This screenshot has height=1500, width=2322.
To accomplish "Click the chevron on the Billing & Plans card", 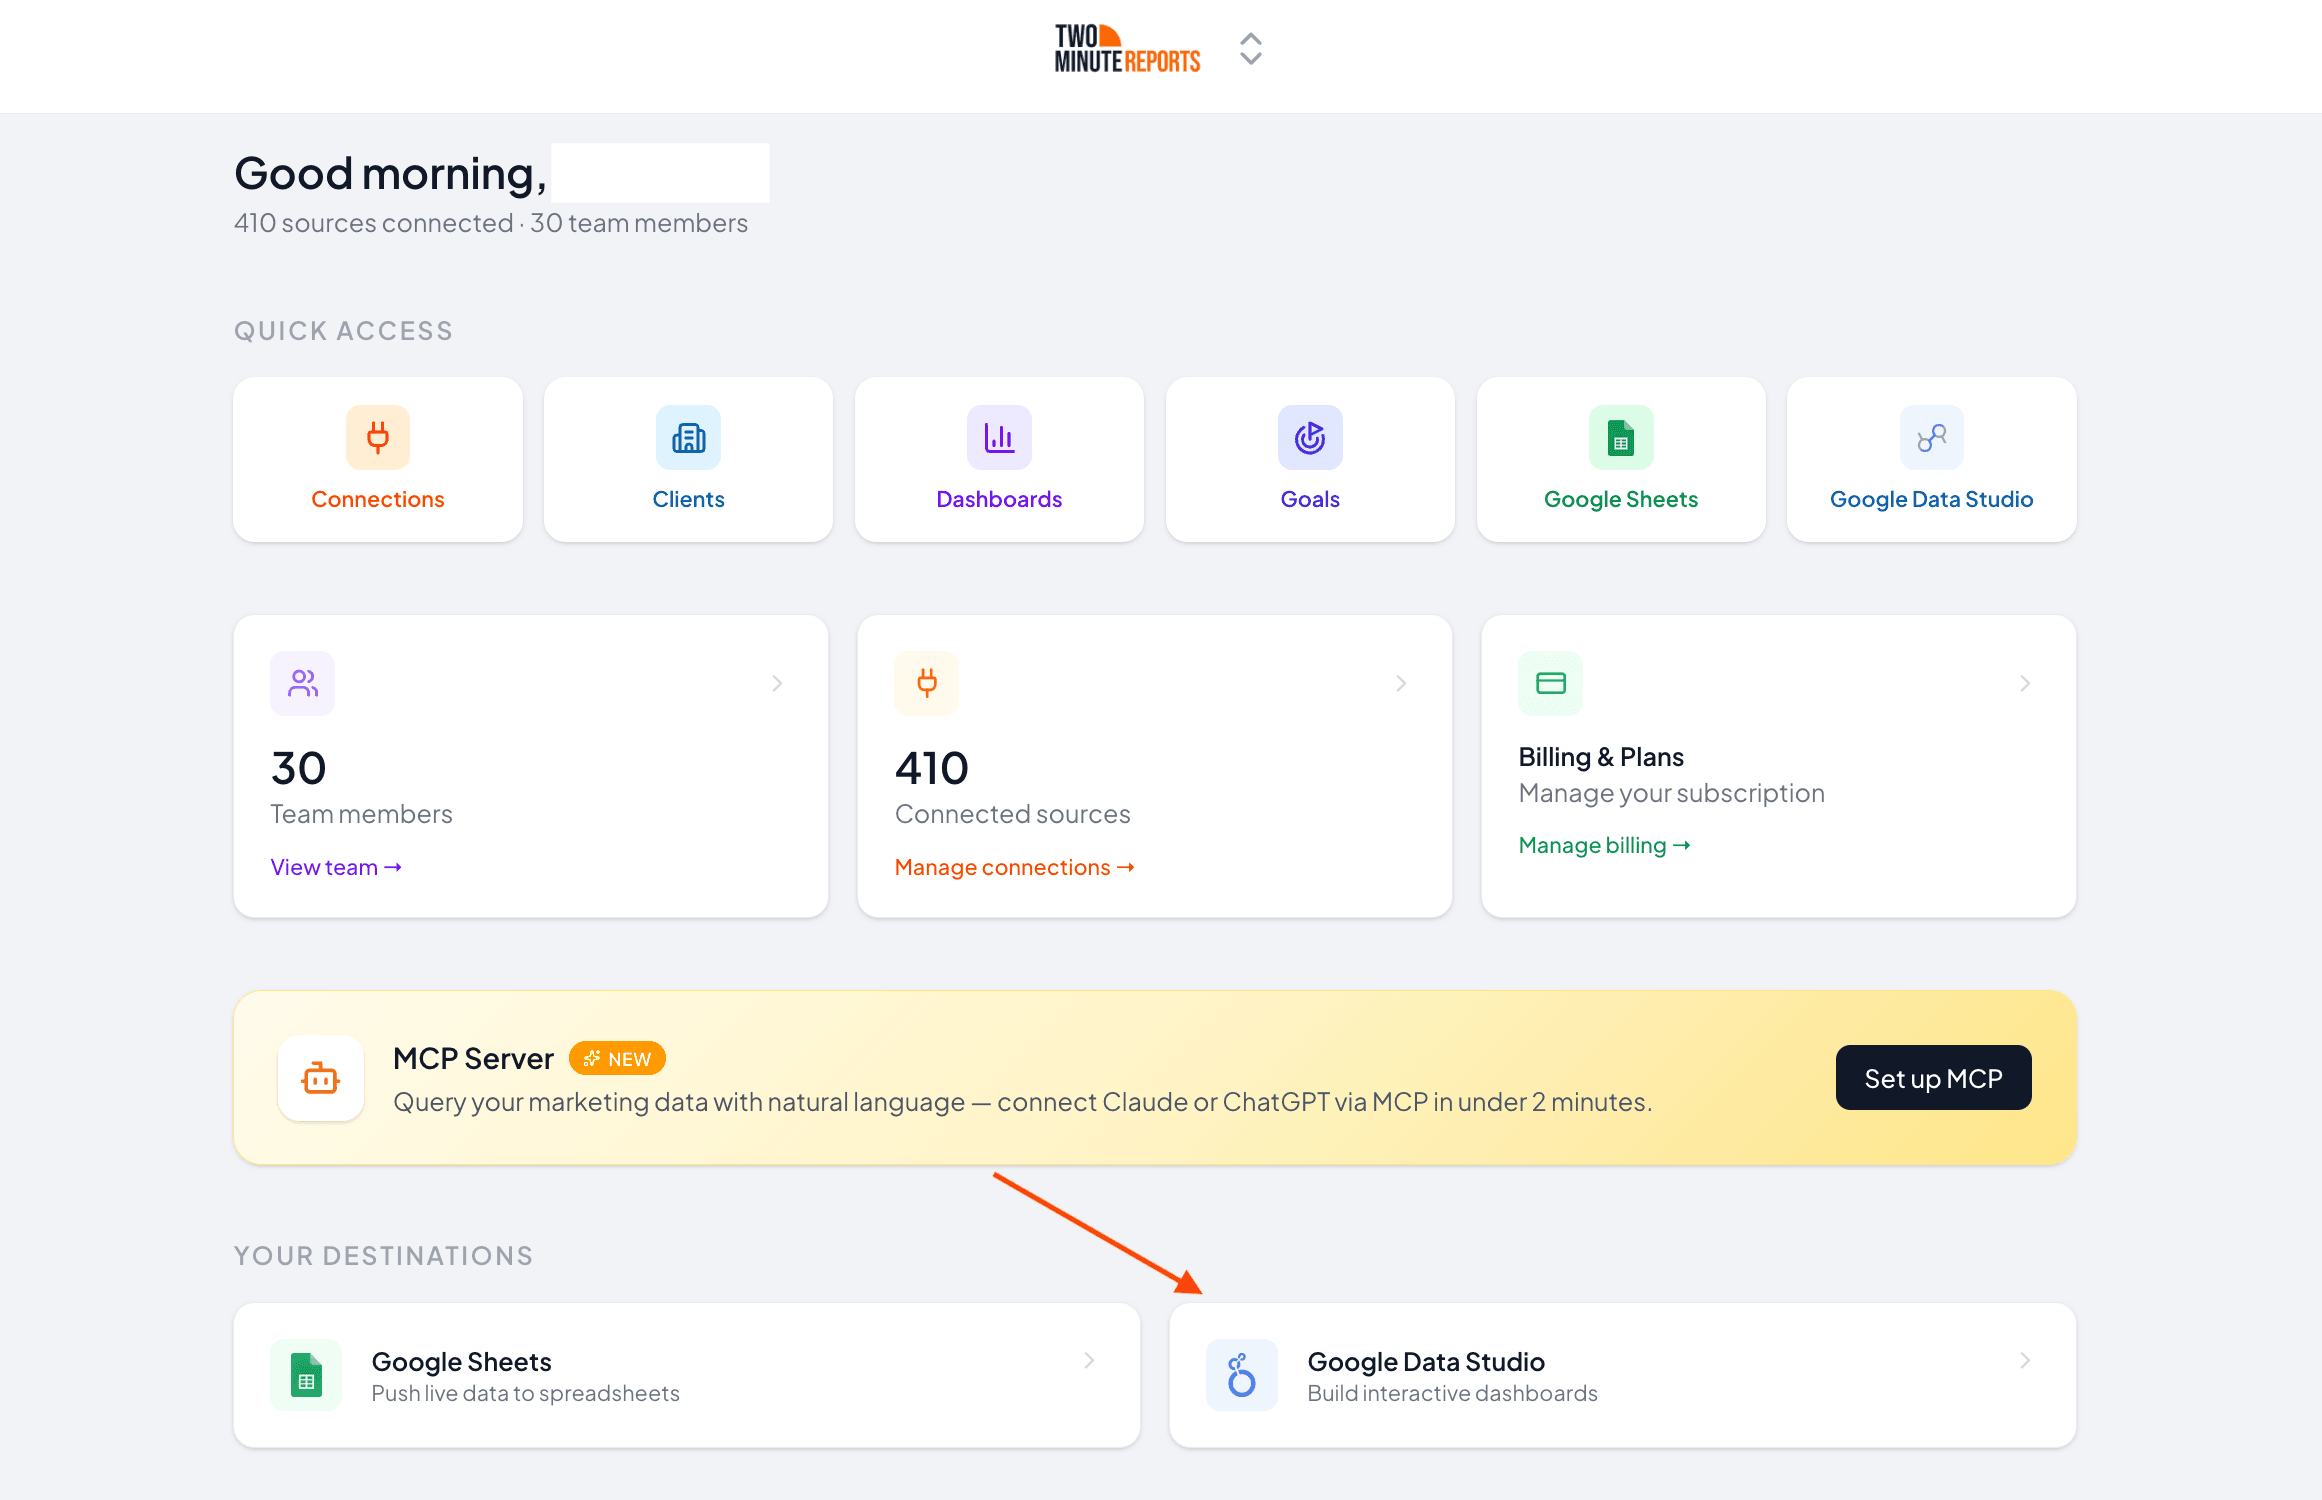I will (2025, 683).
